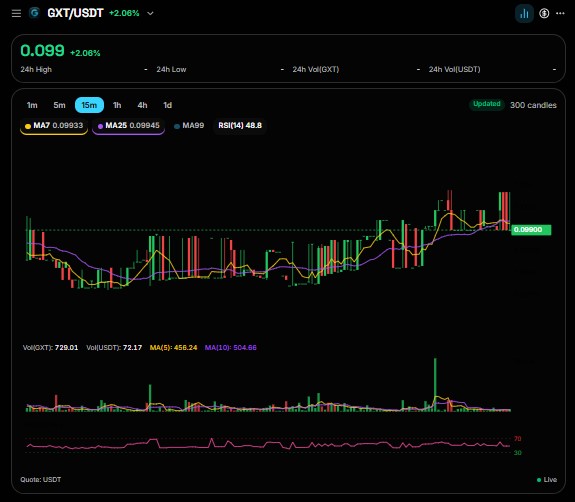Click the 24h Vol(GXT) label
The height and width of the screenshot is (502, 575).
tap(316, 69)
